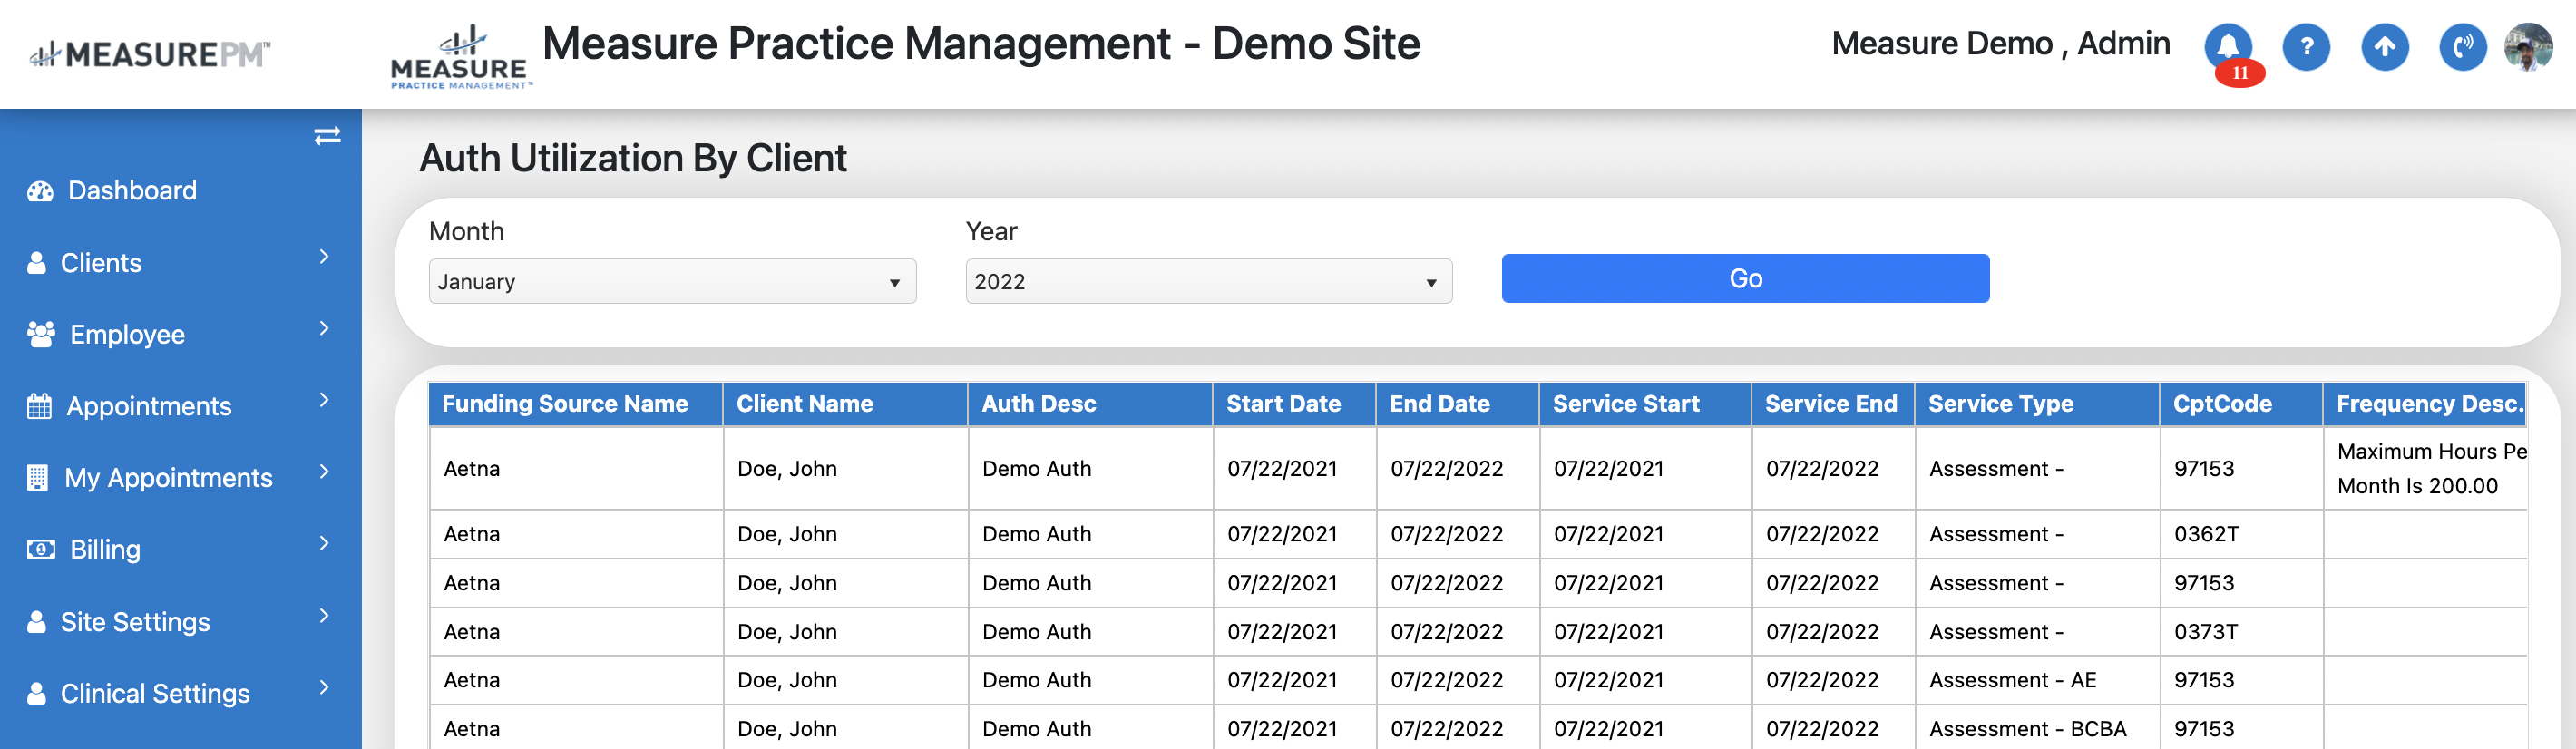Click the phone call icon in header
The image size is (2576, 749).
click(2463, 46)
